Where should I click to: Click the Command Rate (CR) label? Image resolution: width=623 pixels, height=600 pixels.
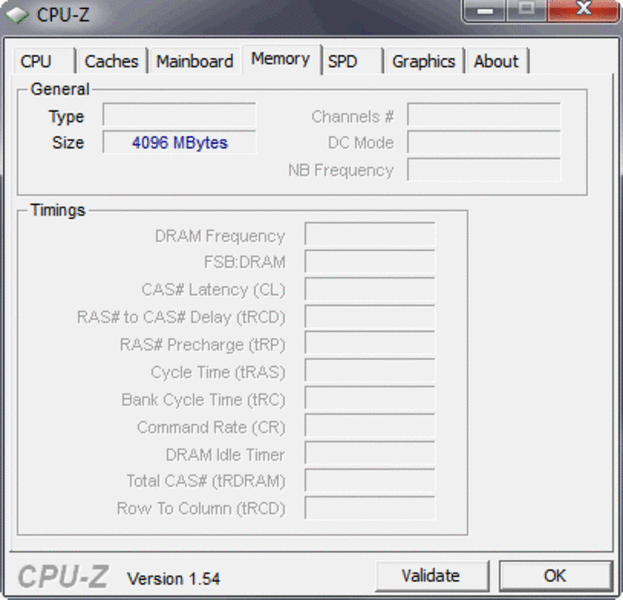pos(211,428)
